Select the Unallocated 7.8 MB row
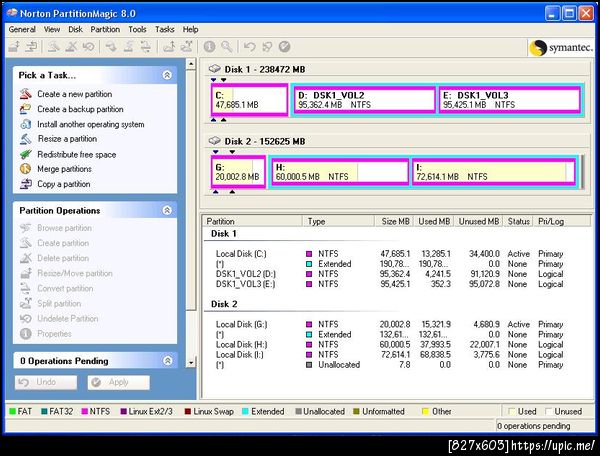 coord(390,365)
